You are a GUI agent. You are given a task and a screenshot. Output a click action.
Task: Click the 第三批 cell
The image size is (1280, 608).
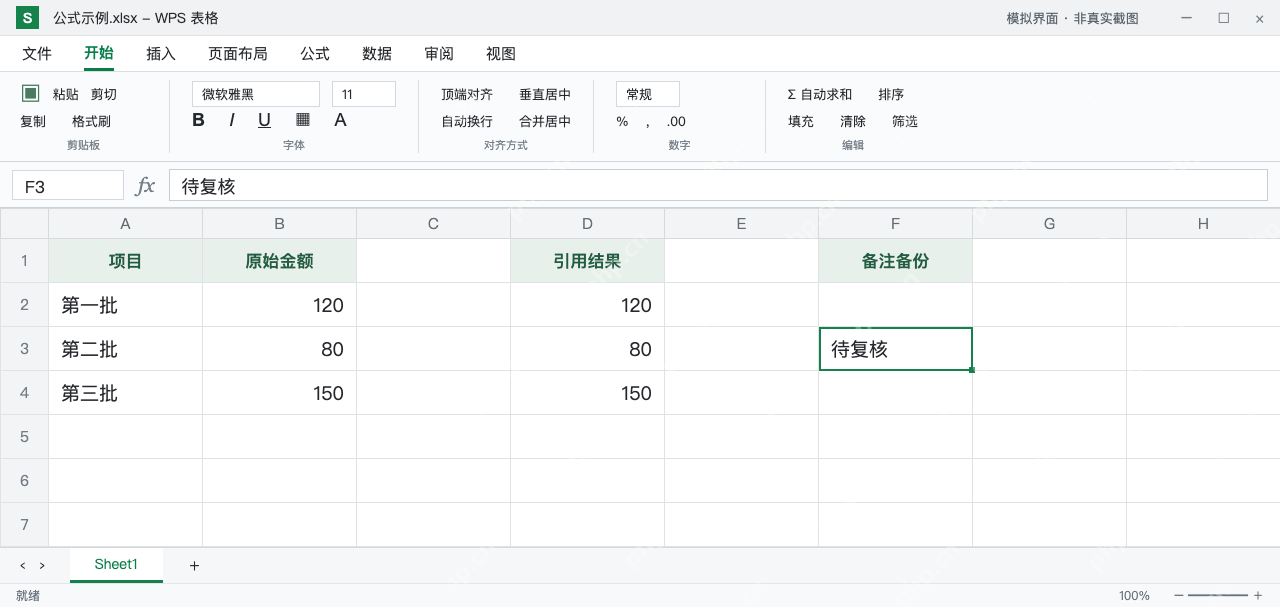tap(126, 393)
